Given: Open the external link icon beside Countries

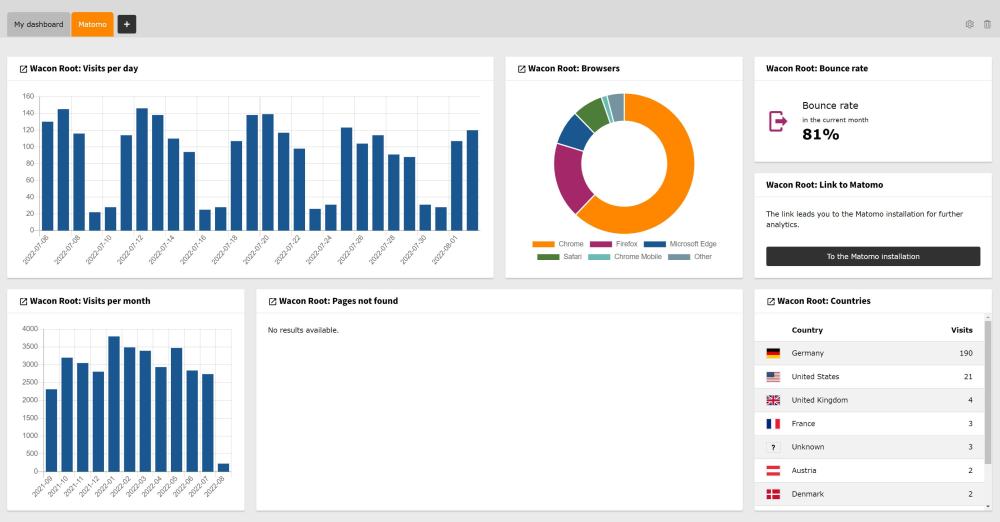Looking at the screenshot, I should coord(770,301).
